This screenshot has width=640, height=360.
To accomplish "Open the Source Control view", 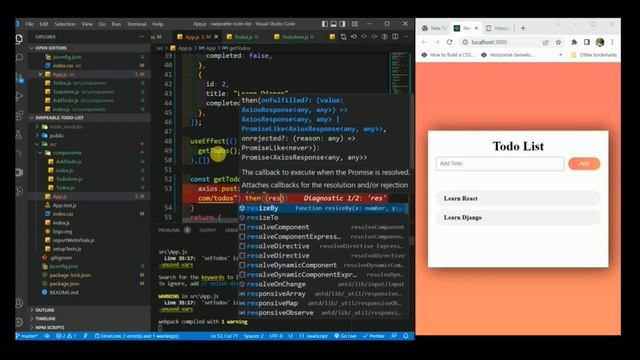I will tap(19, 77).
